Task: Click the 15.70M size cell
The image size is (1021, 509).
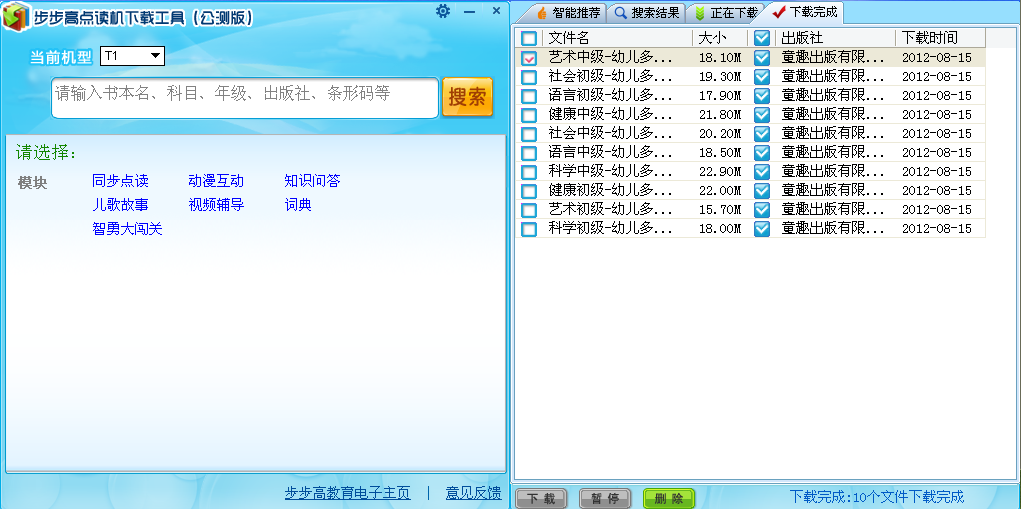Action: pos(720,210)
